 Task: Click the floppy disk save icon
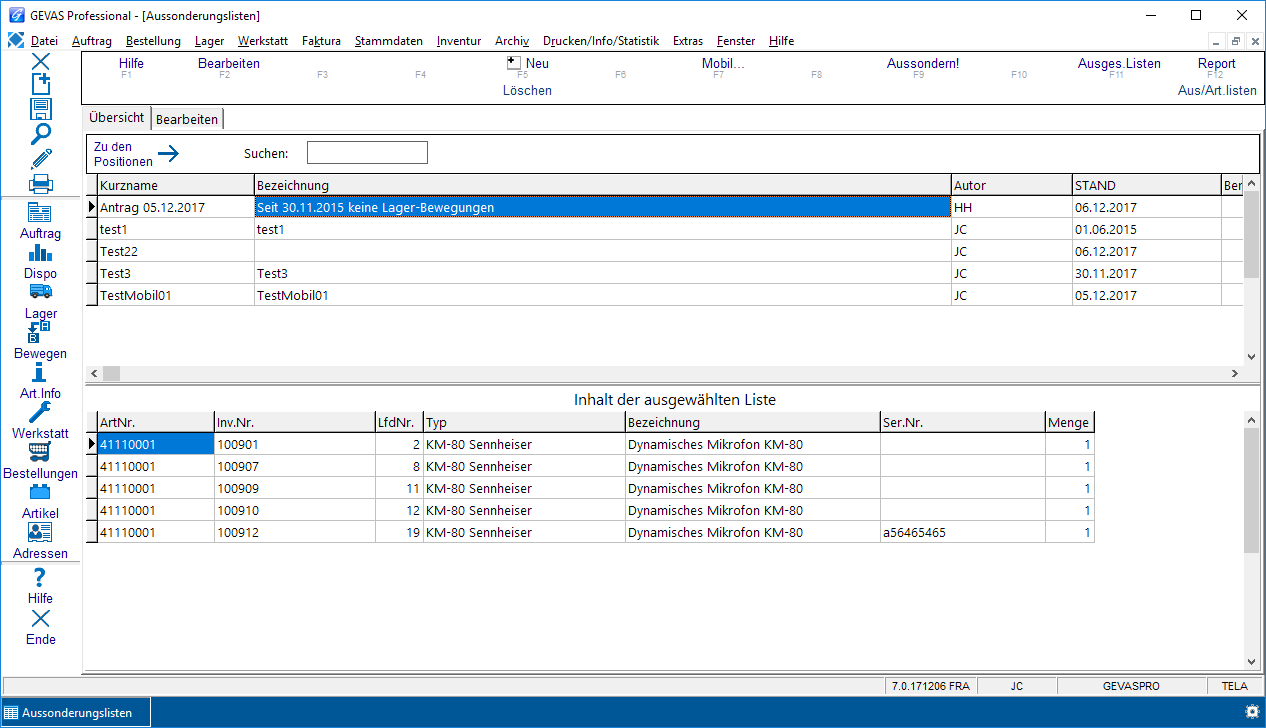click(x=41, y=110)
